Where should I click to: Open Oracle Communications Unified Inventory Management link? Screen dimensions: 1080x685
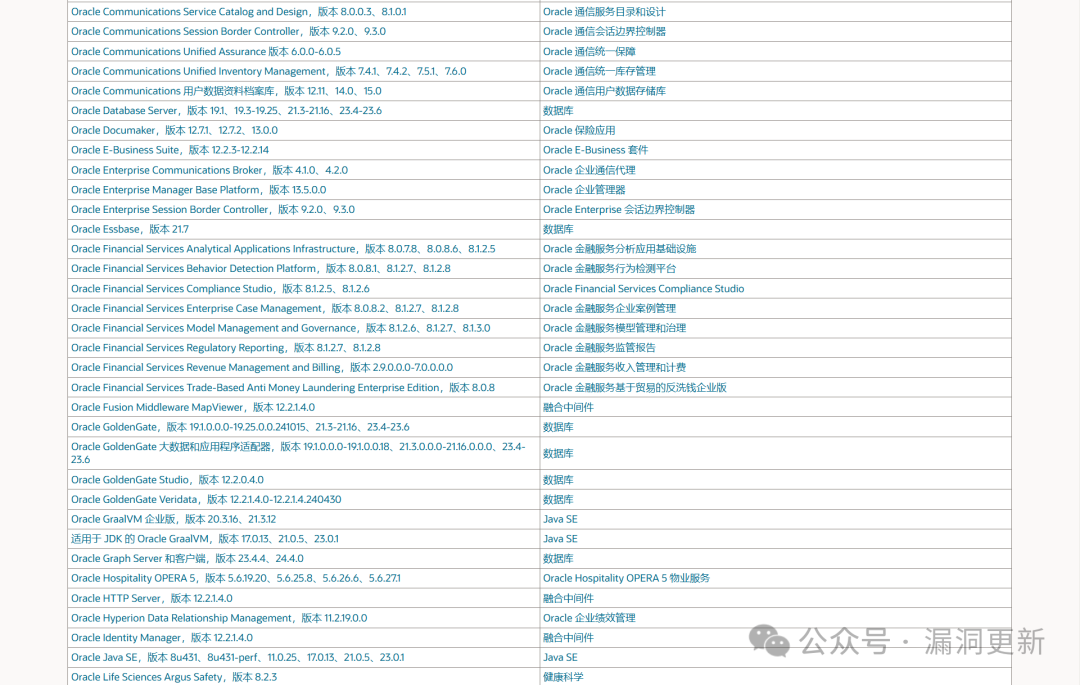click(269, 72)
